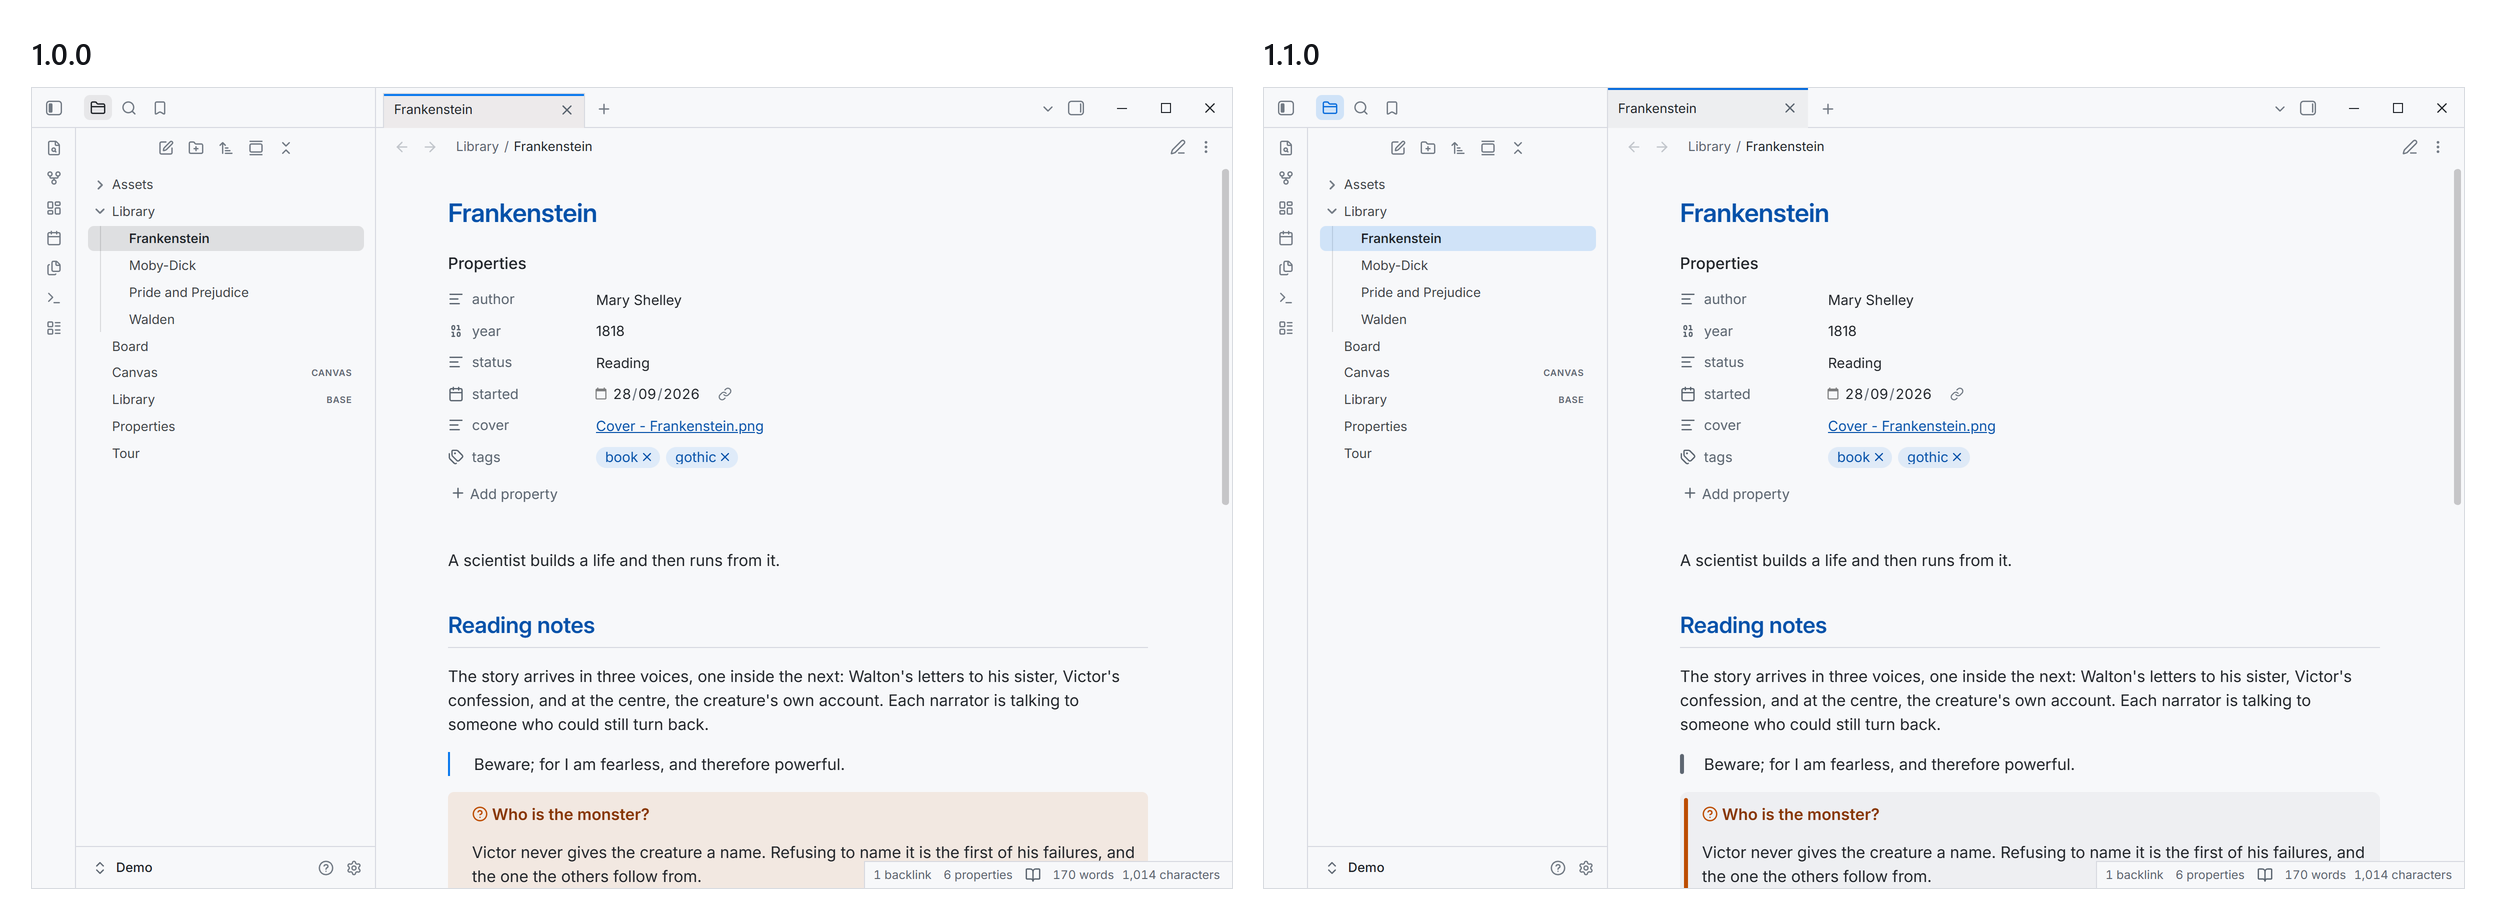Click started date field in 1.1.0 note
The height and width of the screenshot is (920, 2496).
(1879, 394)
